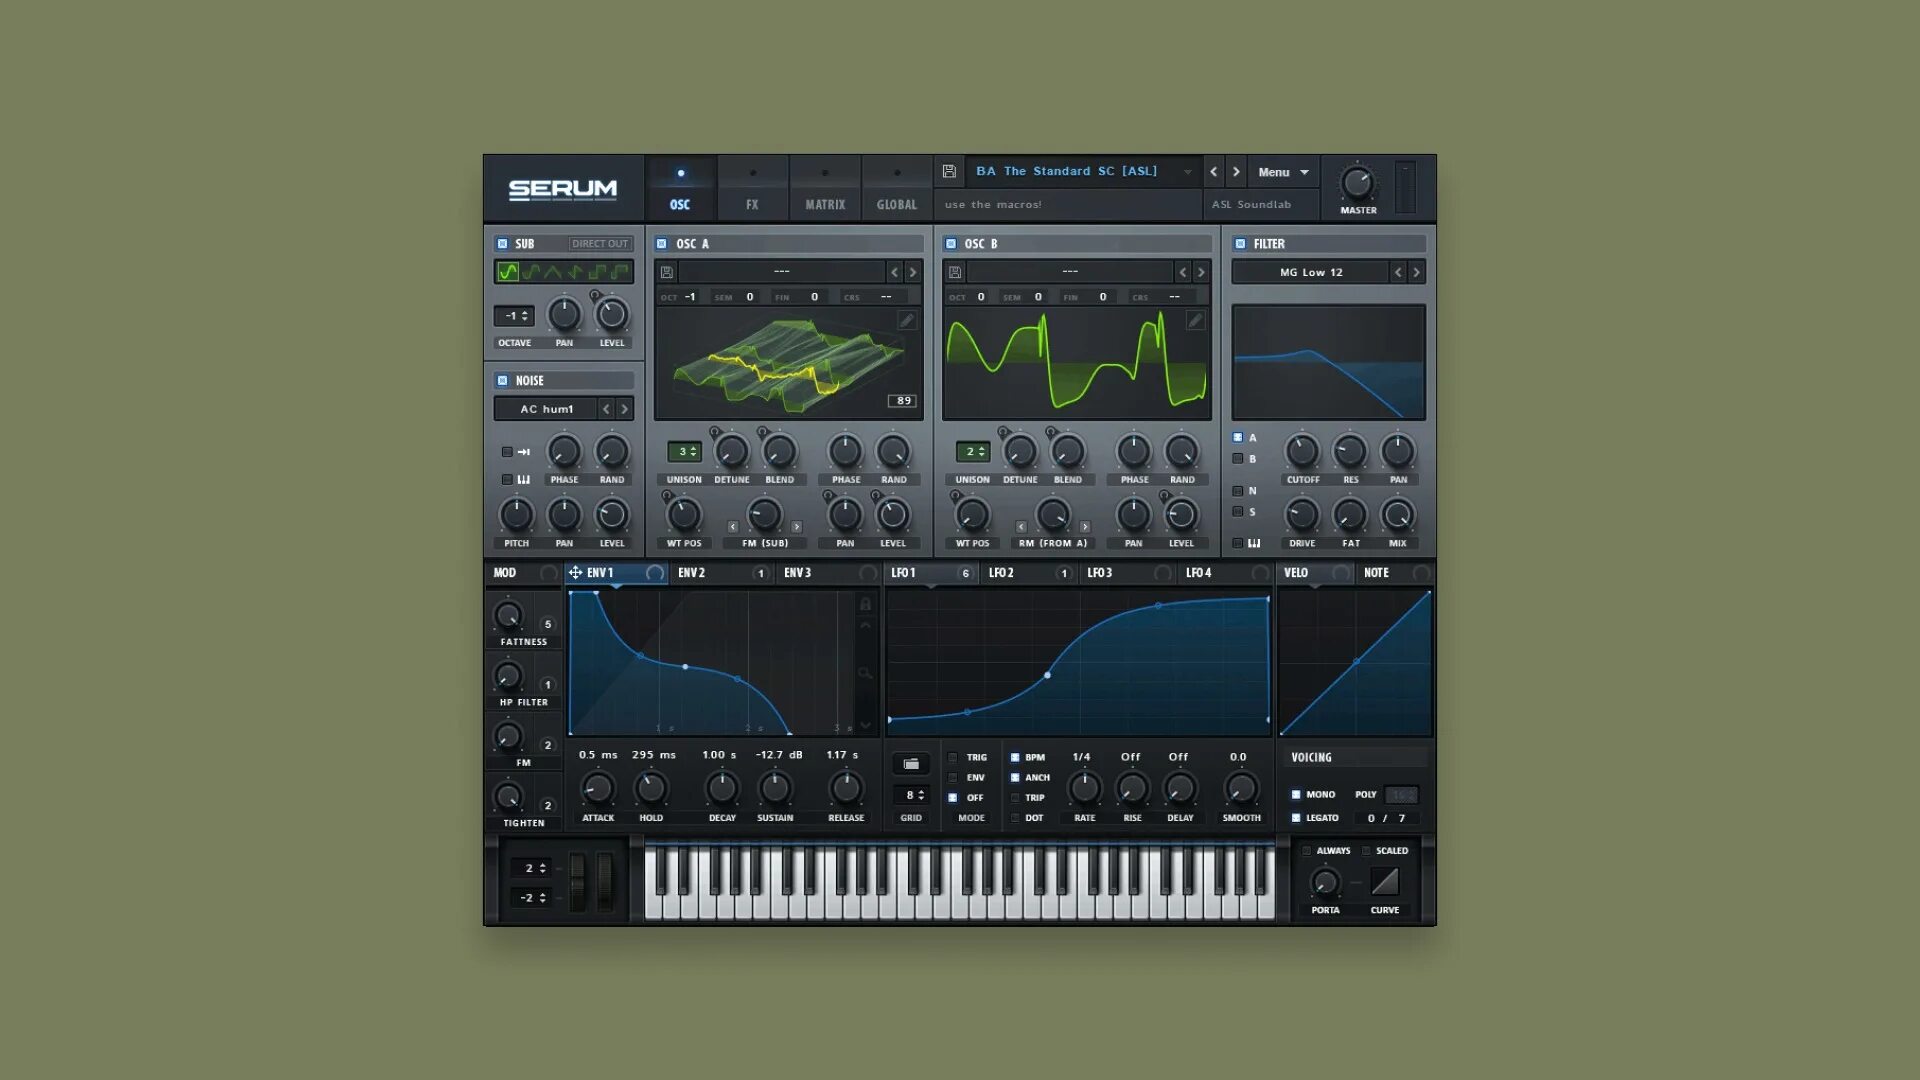Open the LFO shape folder icon
This screenshot has height=1080, width=1920.
[x=911, y=764]
